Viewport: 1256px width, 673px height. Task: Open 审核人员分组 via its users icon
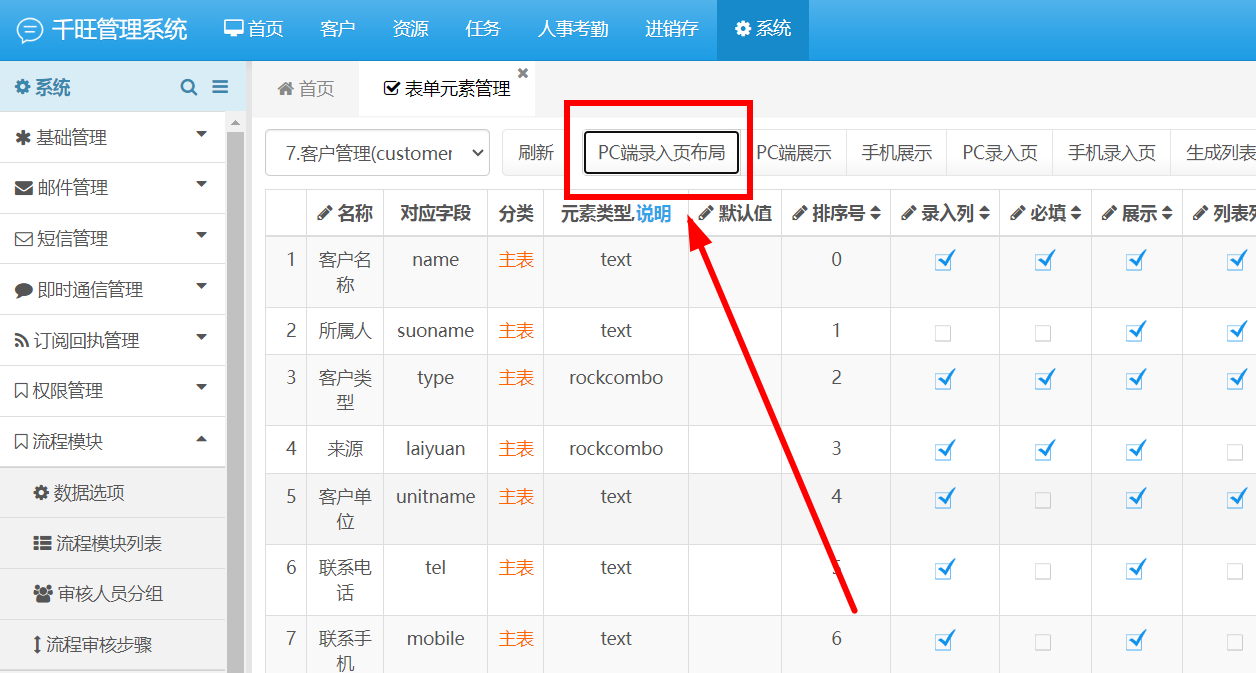point(43,593)
